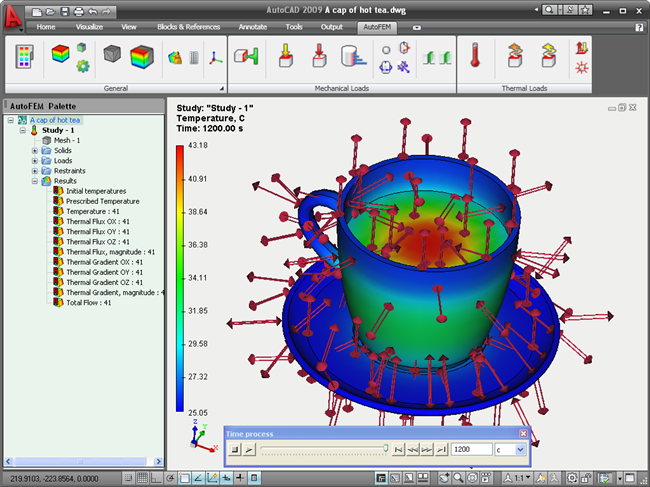Open the Output ribbon tab
The width and height of the screenshot is (650, 487).
[x=332, y=27]
